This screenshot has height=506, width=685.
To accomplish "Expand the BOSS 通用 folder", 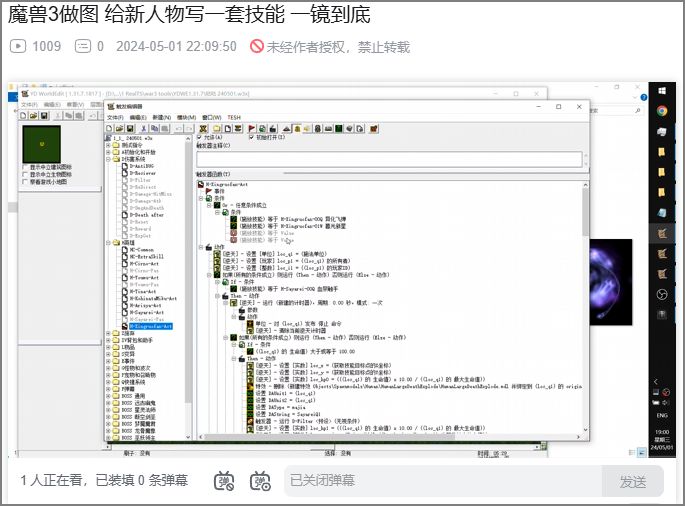I will [x=108, y=396].
